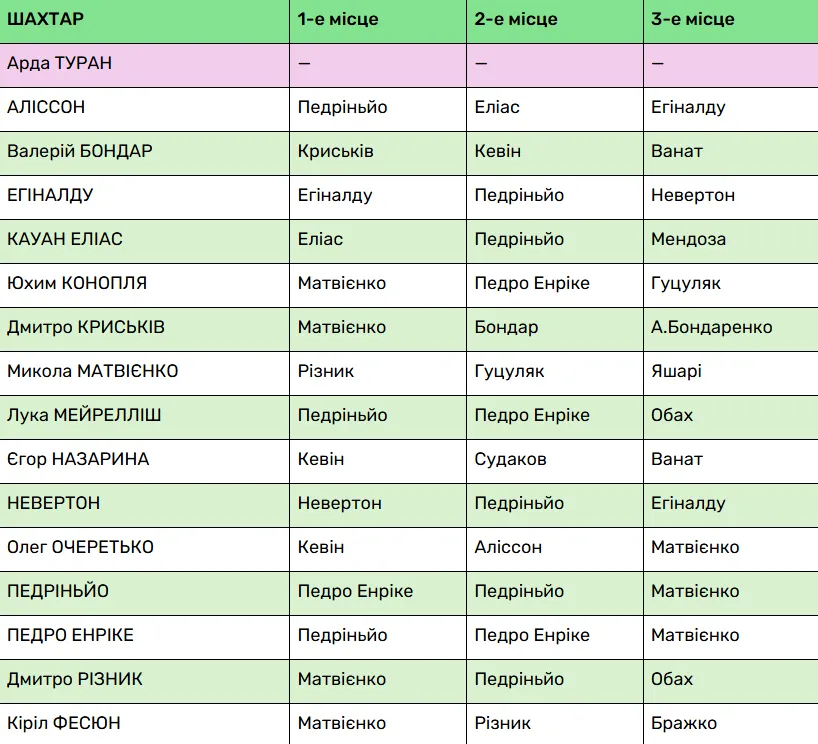Select the Валерій БОНДАР name cell

coord(80,151)
